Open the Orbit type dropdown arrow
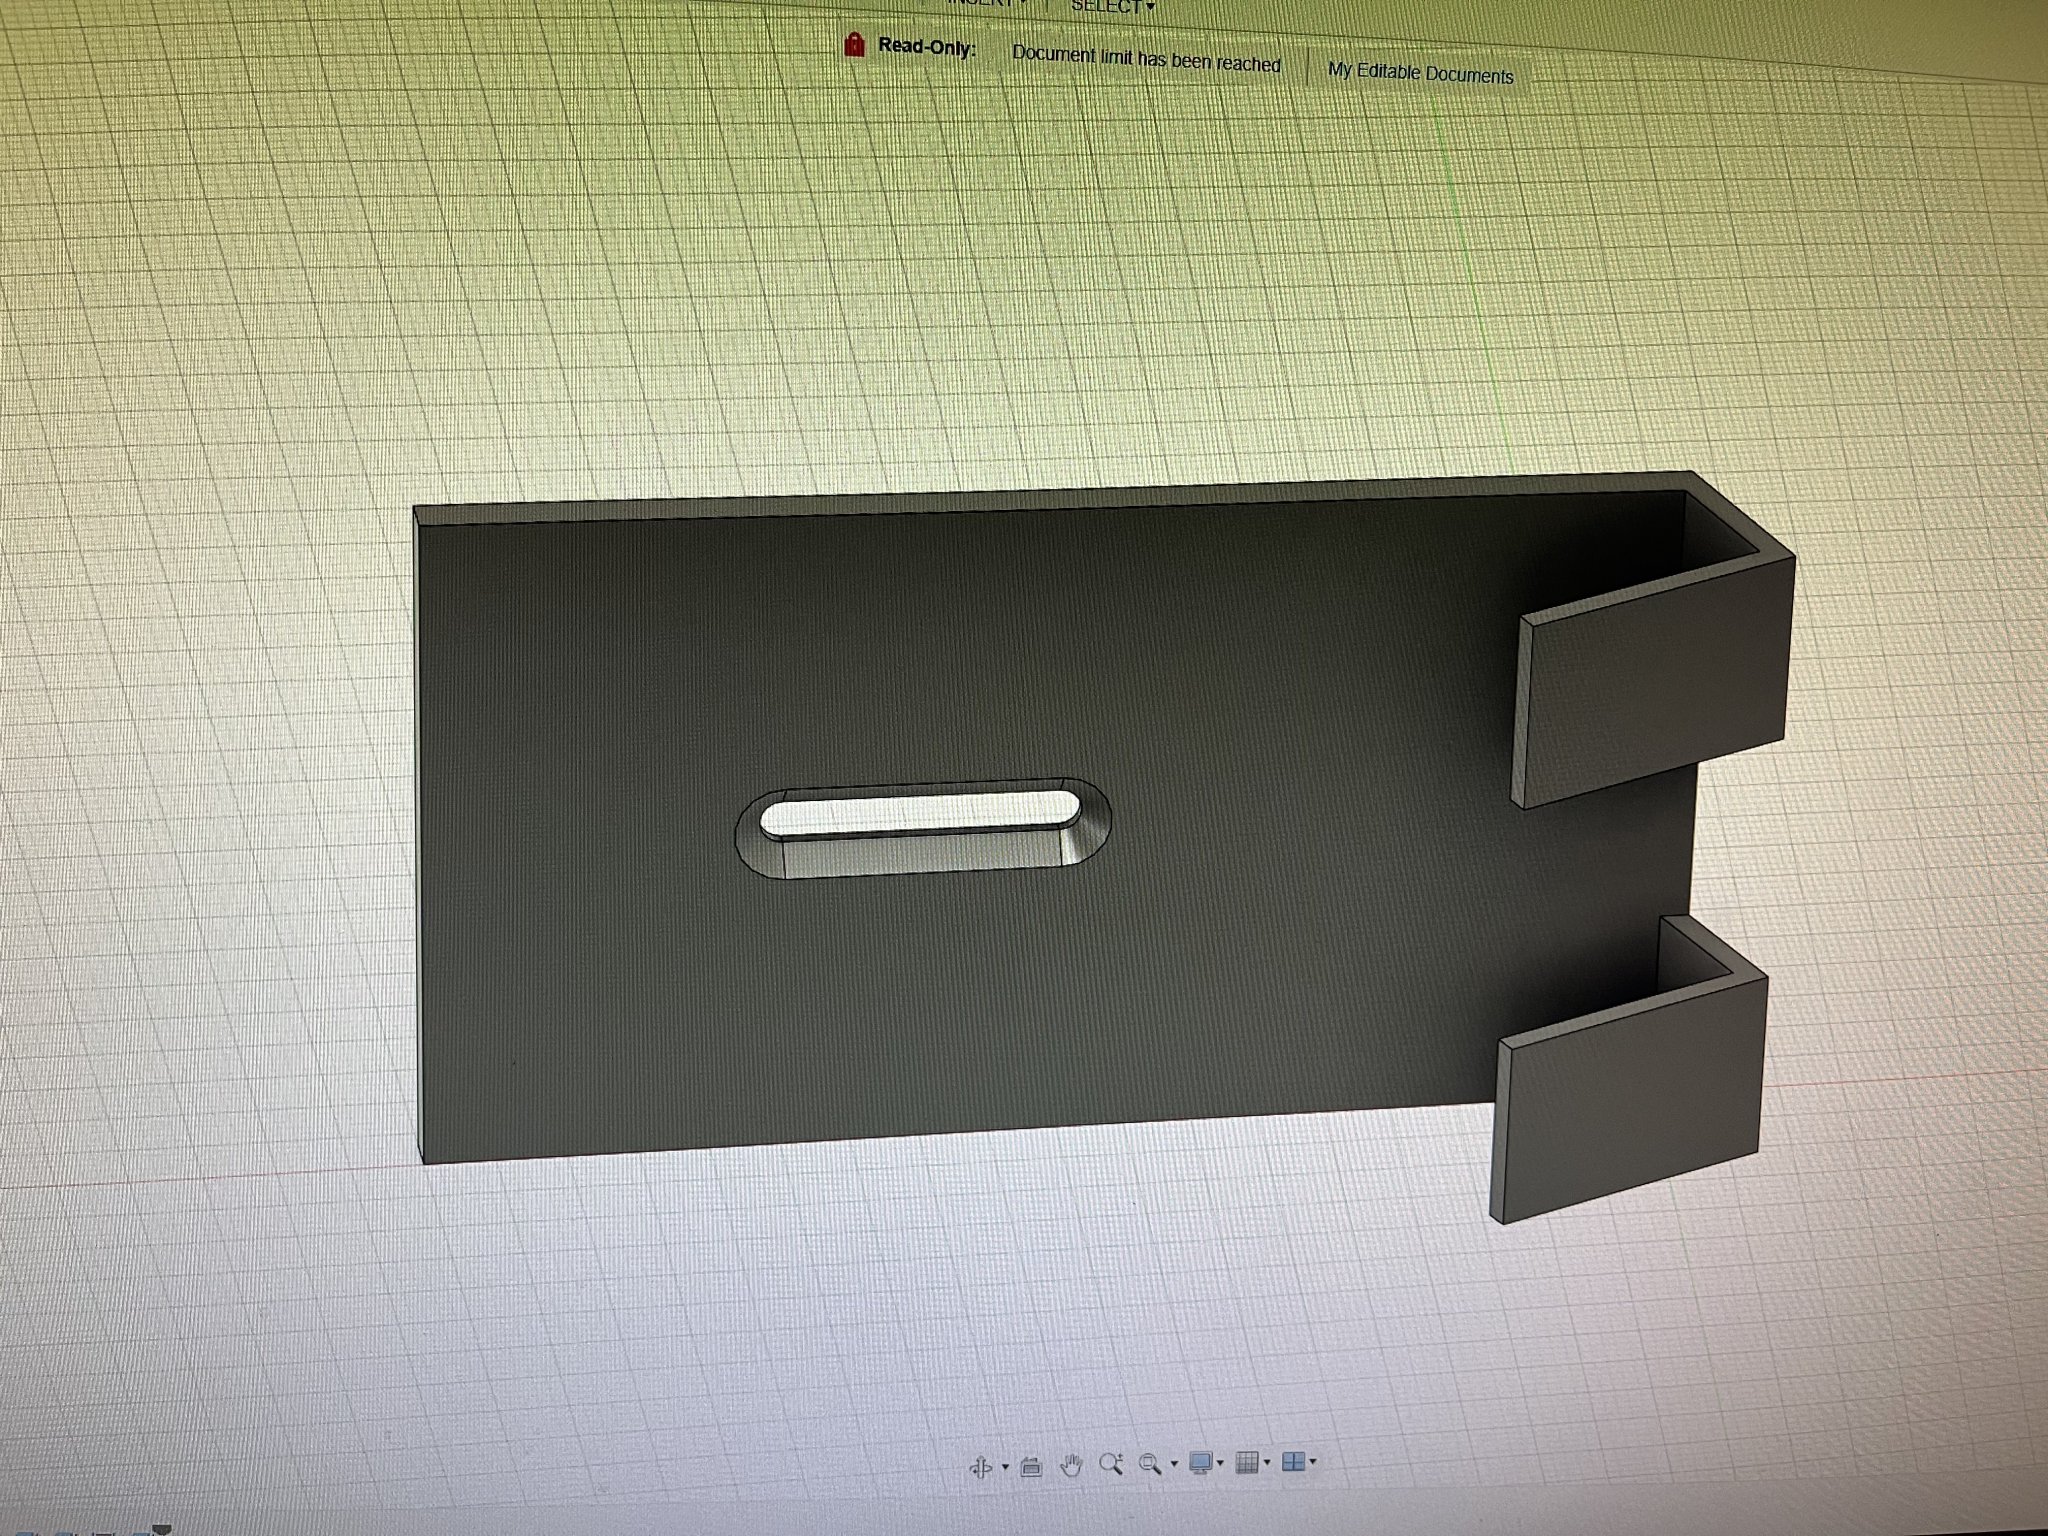Image resolution: width=2048 pixels, height=1536 pixels. 1005,1468
